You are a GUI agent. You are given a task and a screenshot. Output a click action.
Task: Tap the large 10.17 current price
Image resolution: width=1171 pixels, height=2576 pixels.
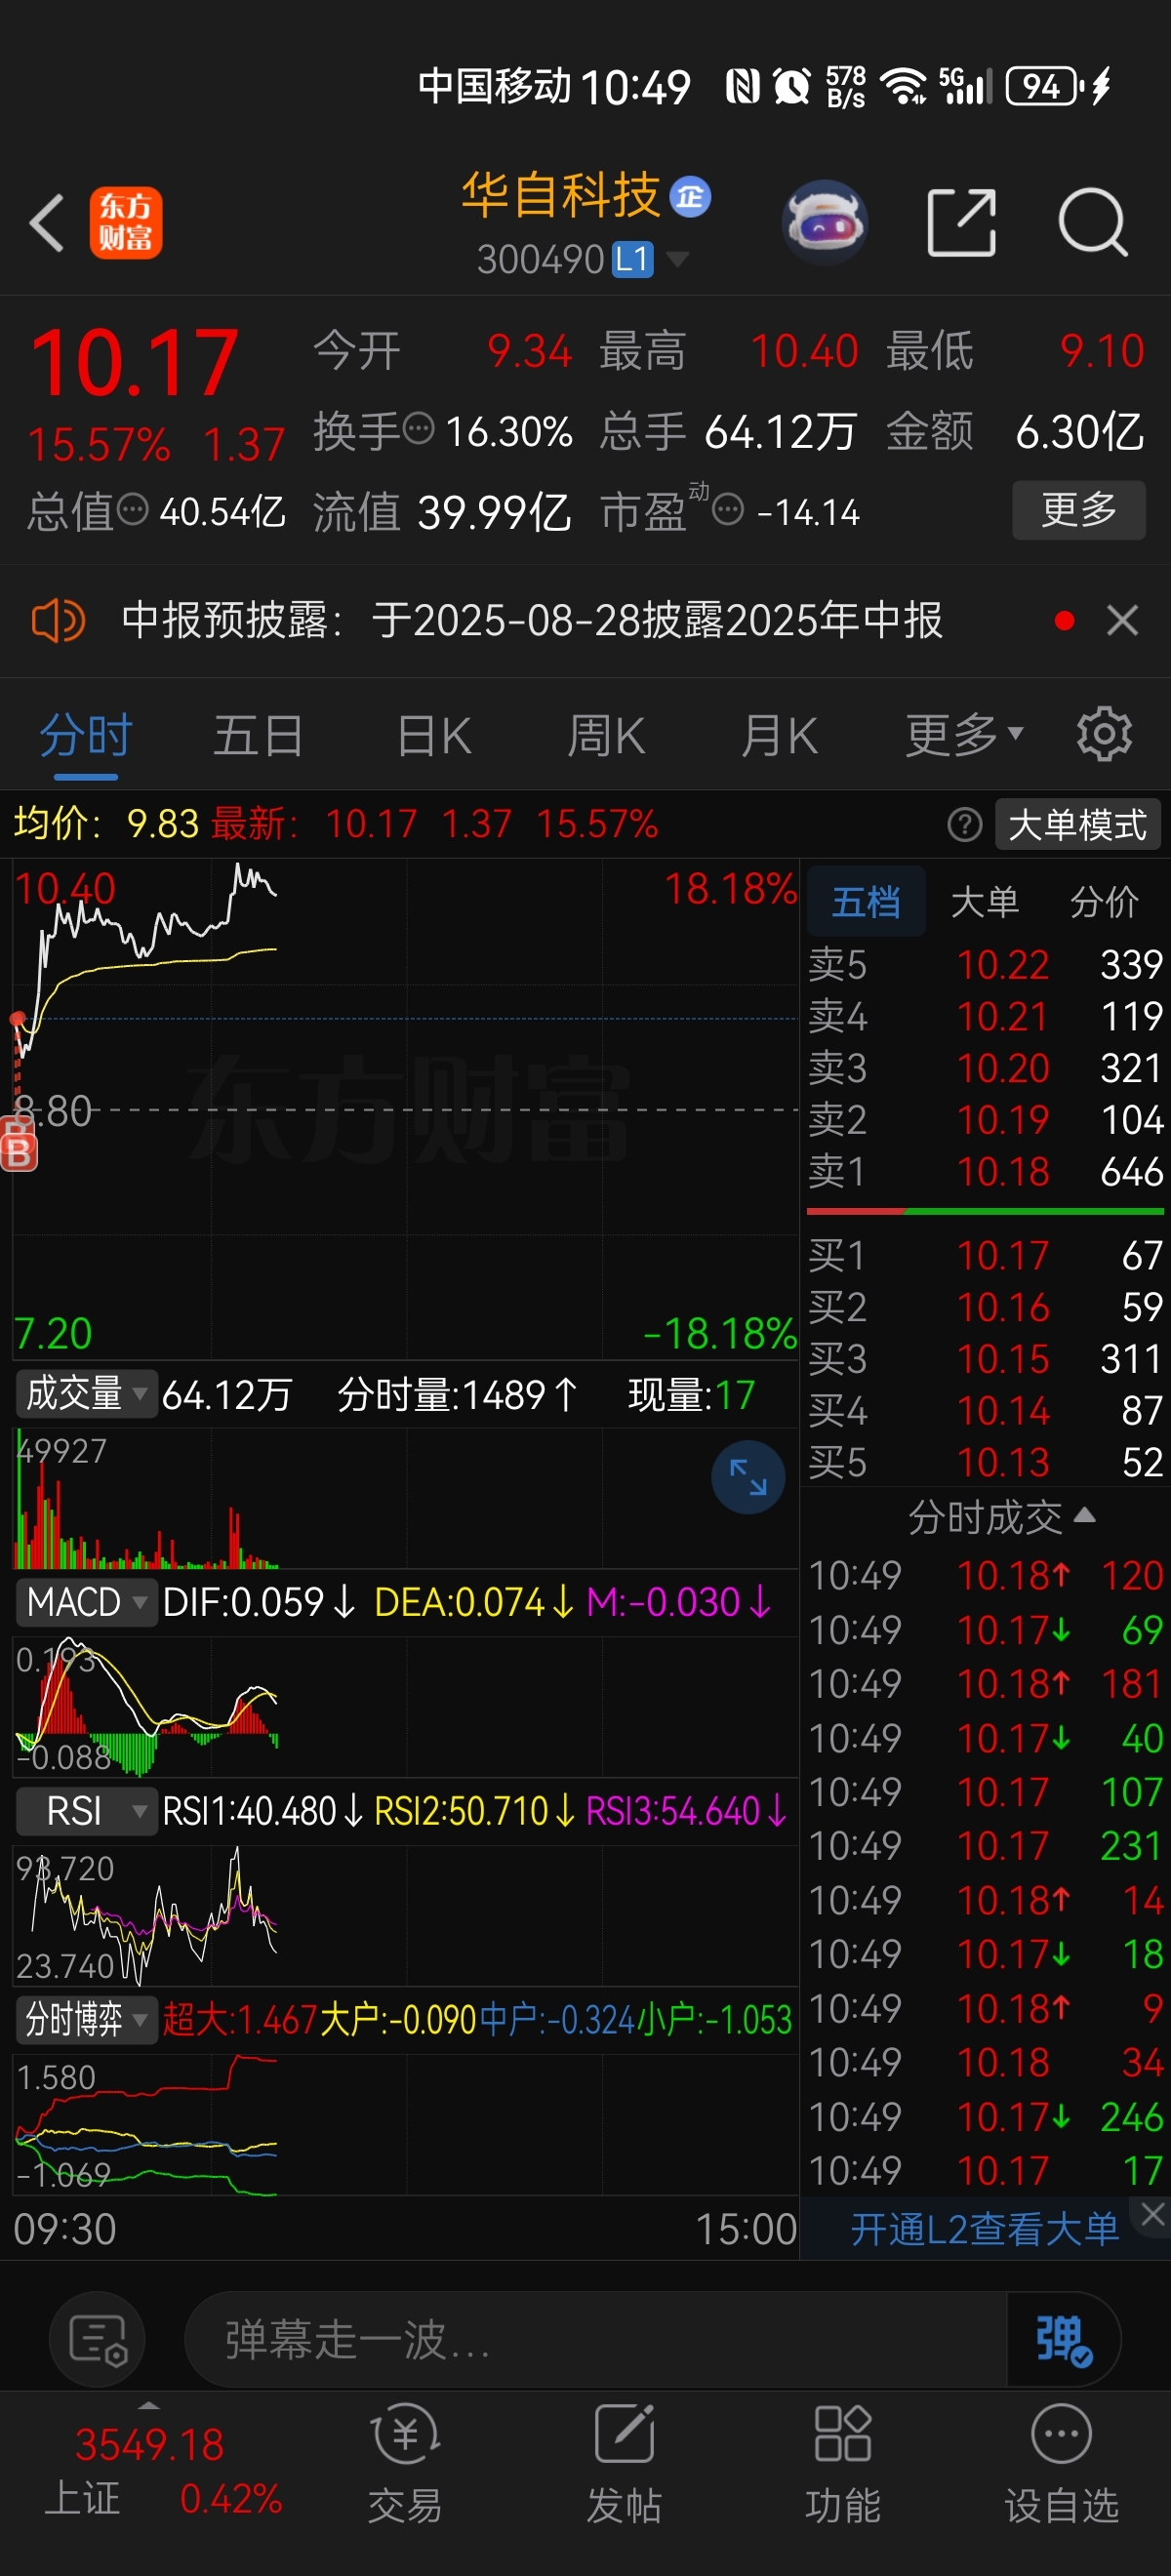134,362
